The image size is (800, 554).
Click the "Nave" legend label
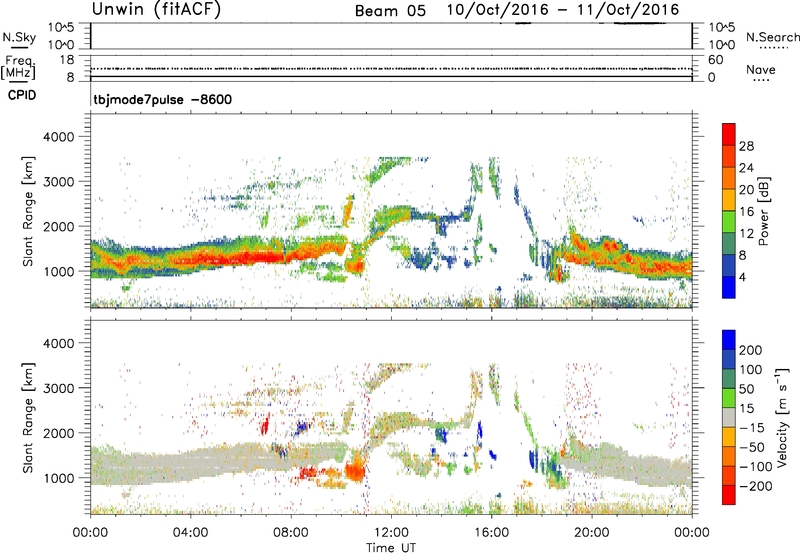(x=761, y=69)
